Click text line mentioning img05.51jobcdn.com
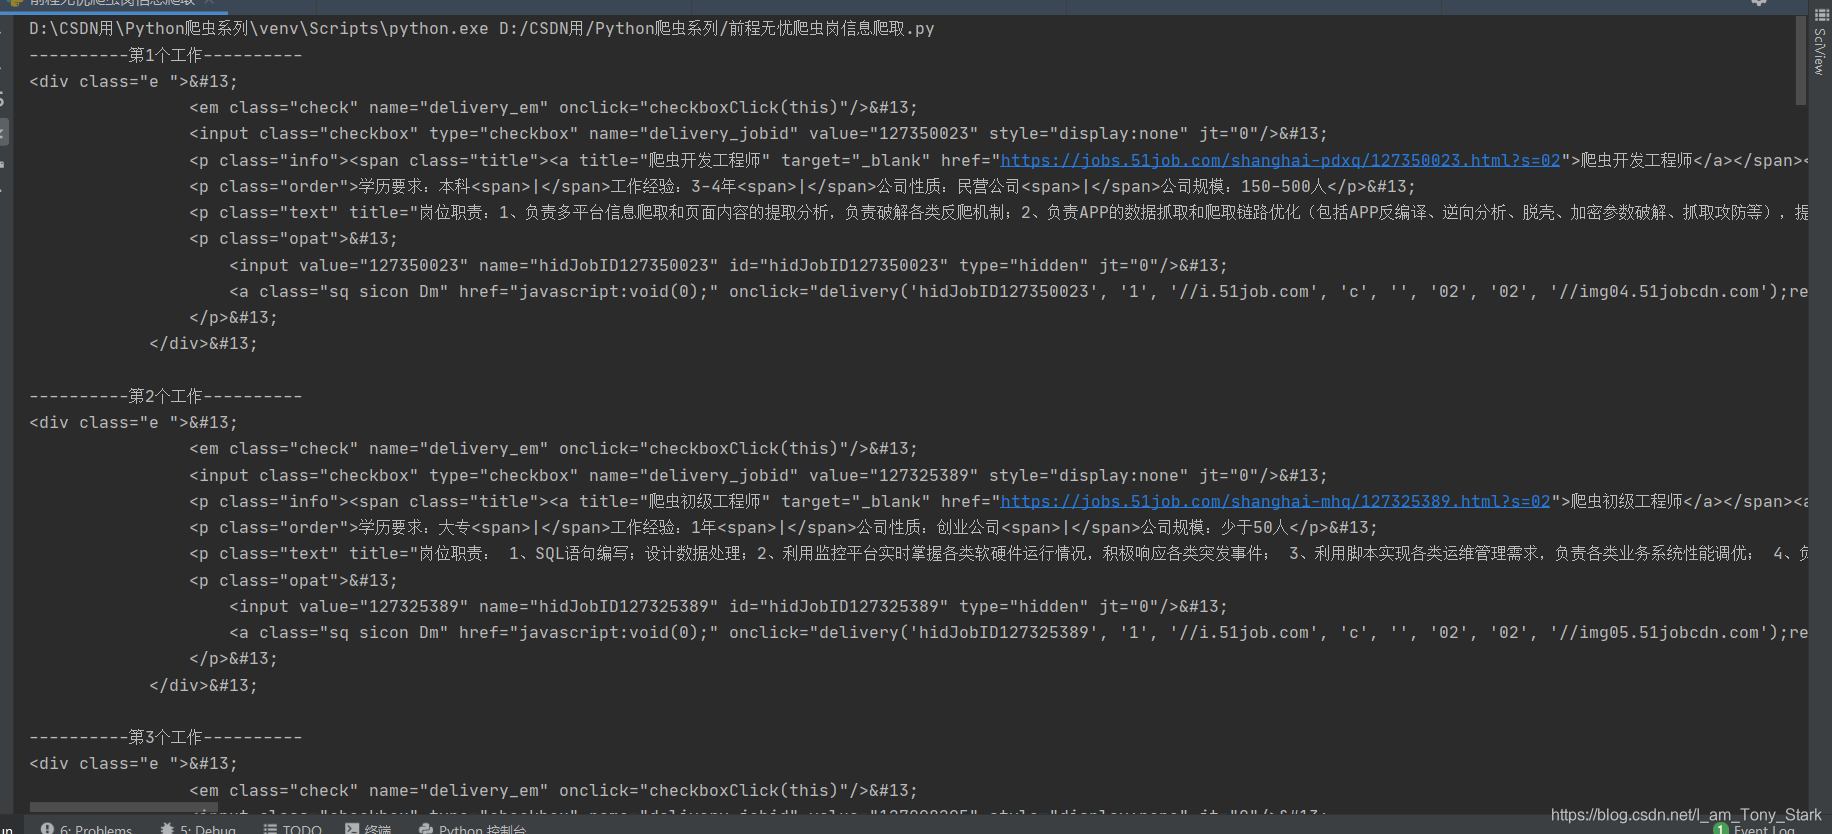Screen dimensions: 1832x834 coord(1018,632)
